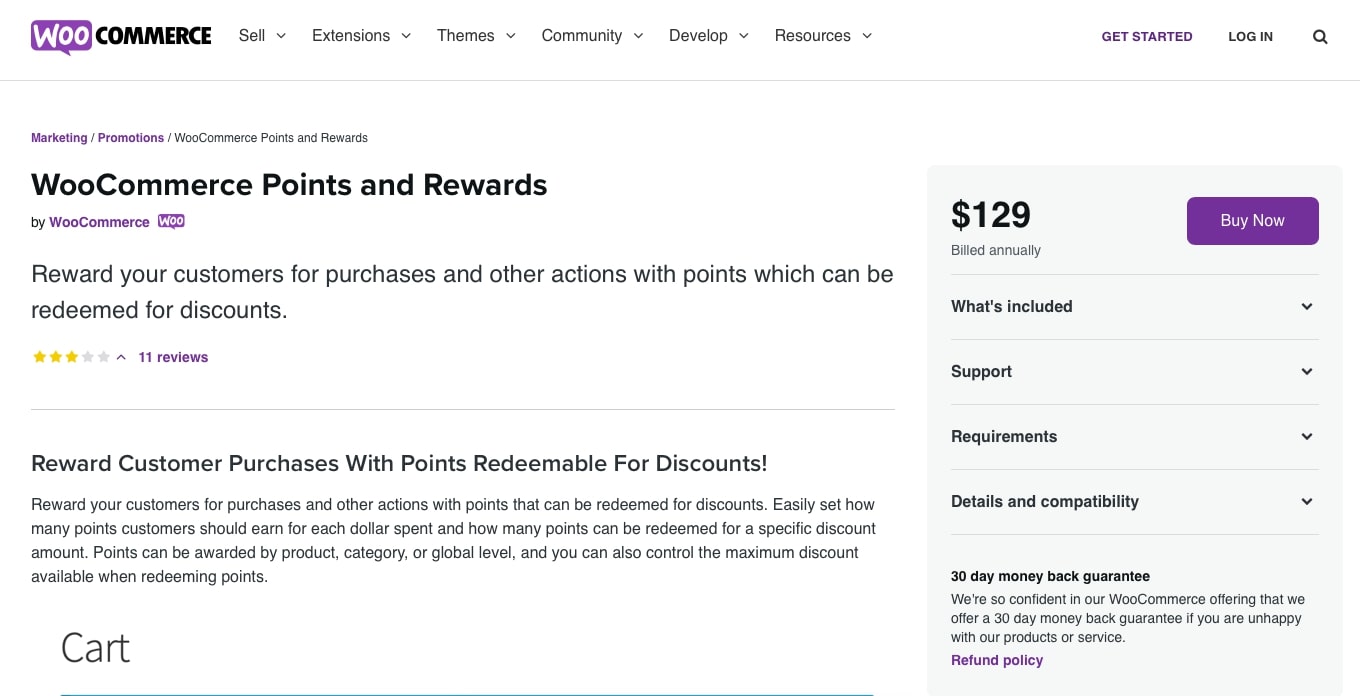
Task: Click Log In in the header
Action: (1250, 37)
